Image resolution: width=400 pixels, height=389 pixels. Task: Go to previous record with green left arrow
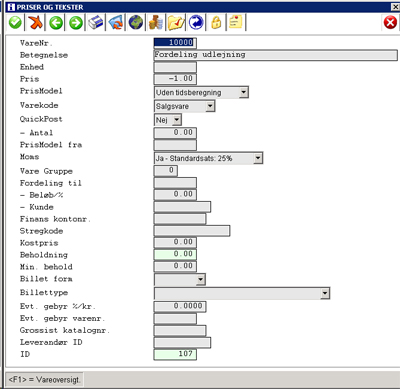(56, 23)
